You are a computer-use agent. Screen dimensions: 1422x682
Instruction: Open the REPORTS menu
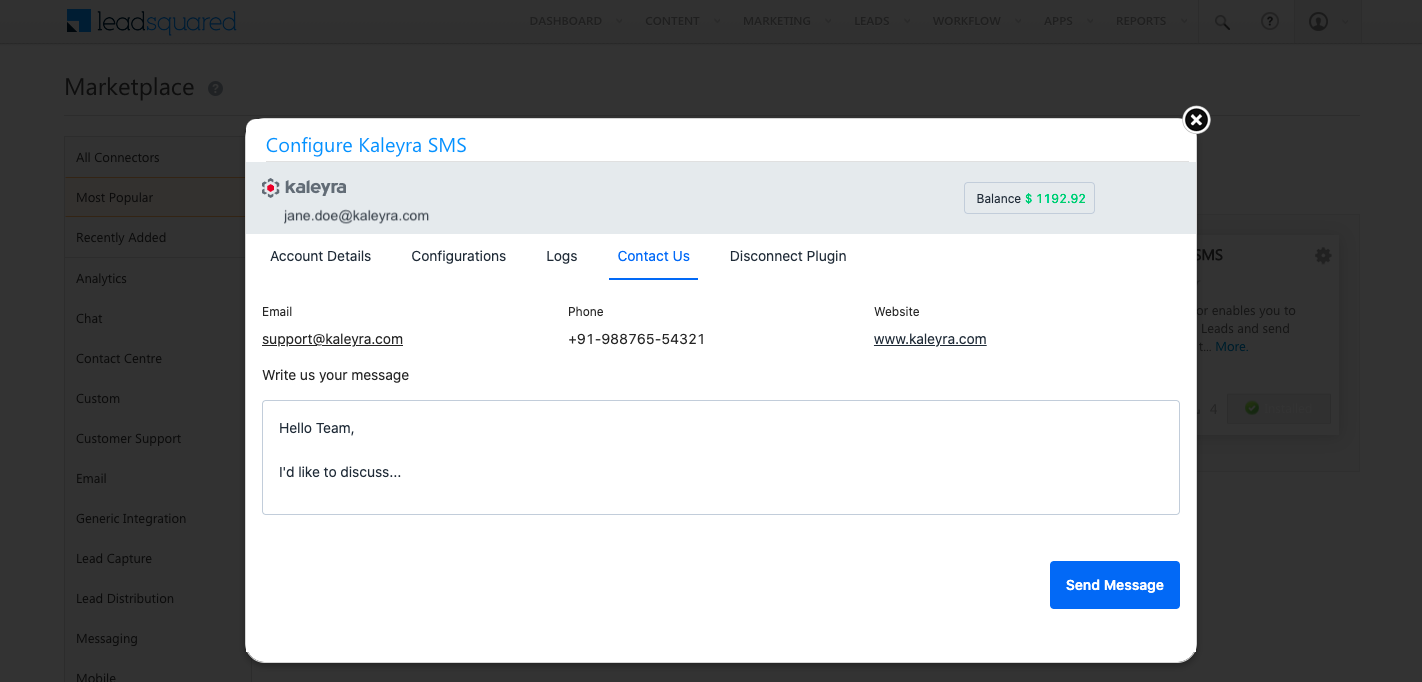pos(1141,21)
